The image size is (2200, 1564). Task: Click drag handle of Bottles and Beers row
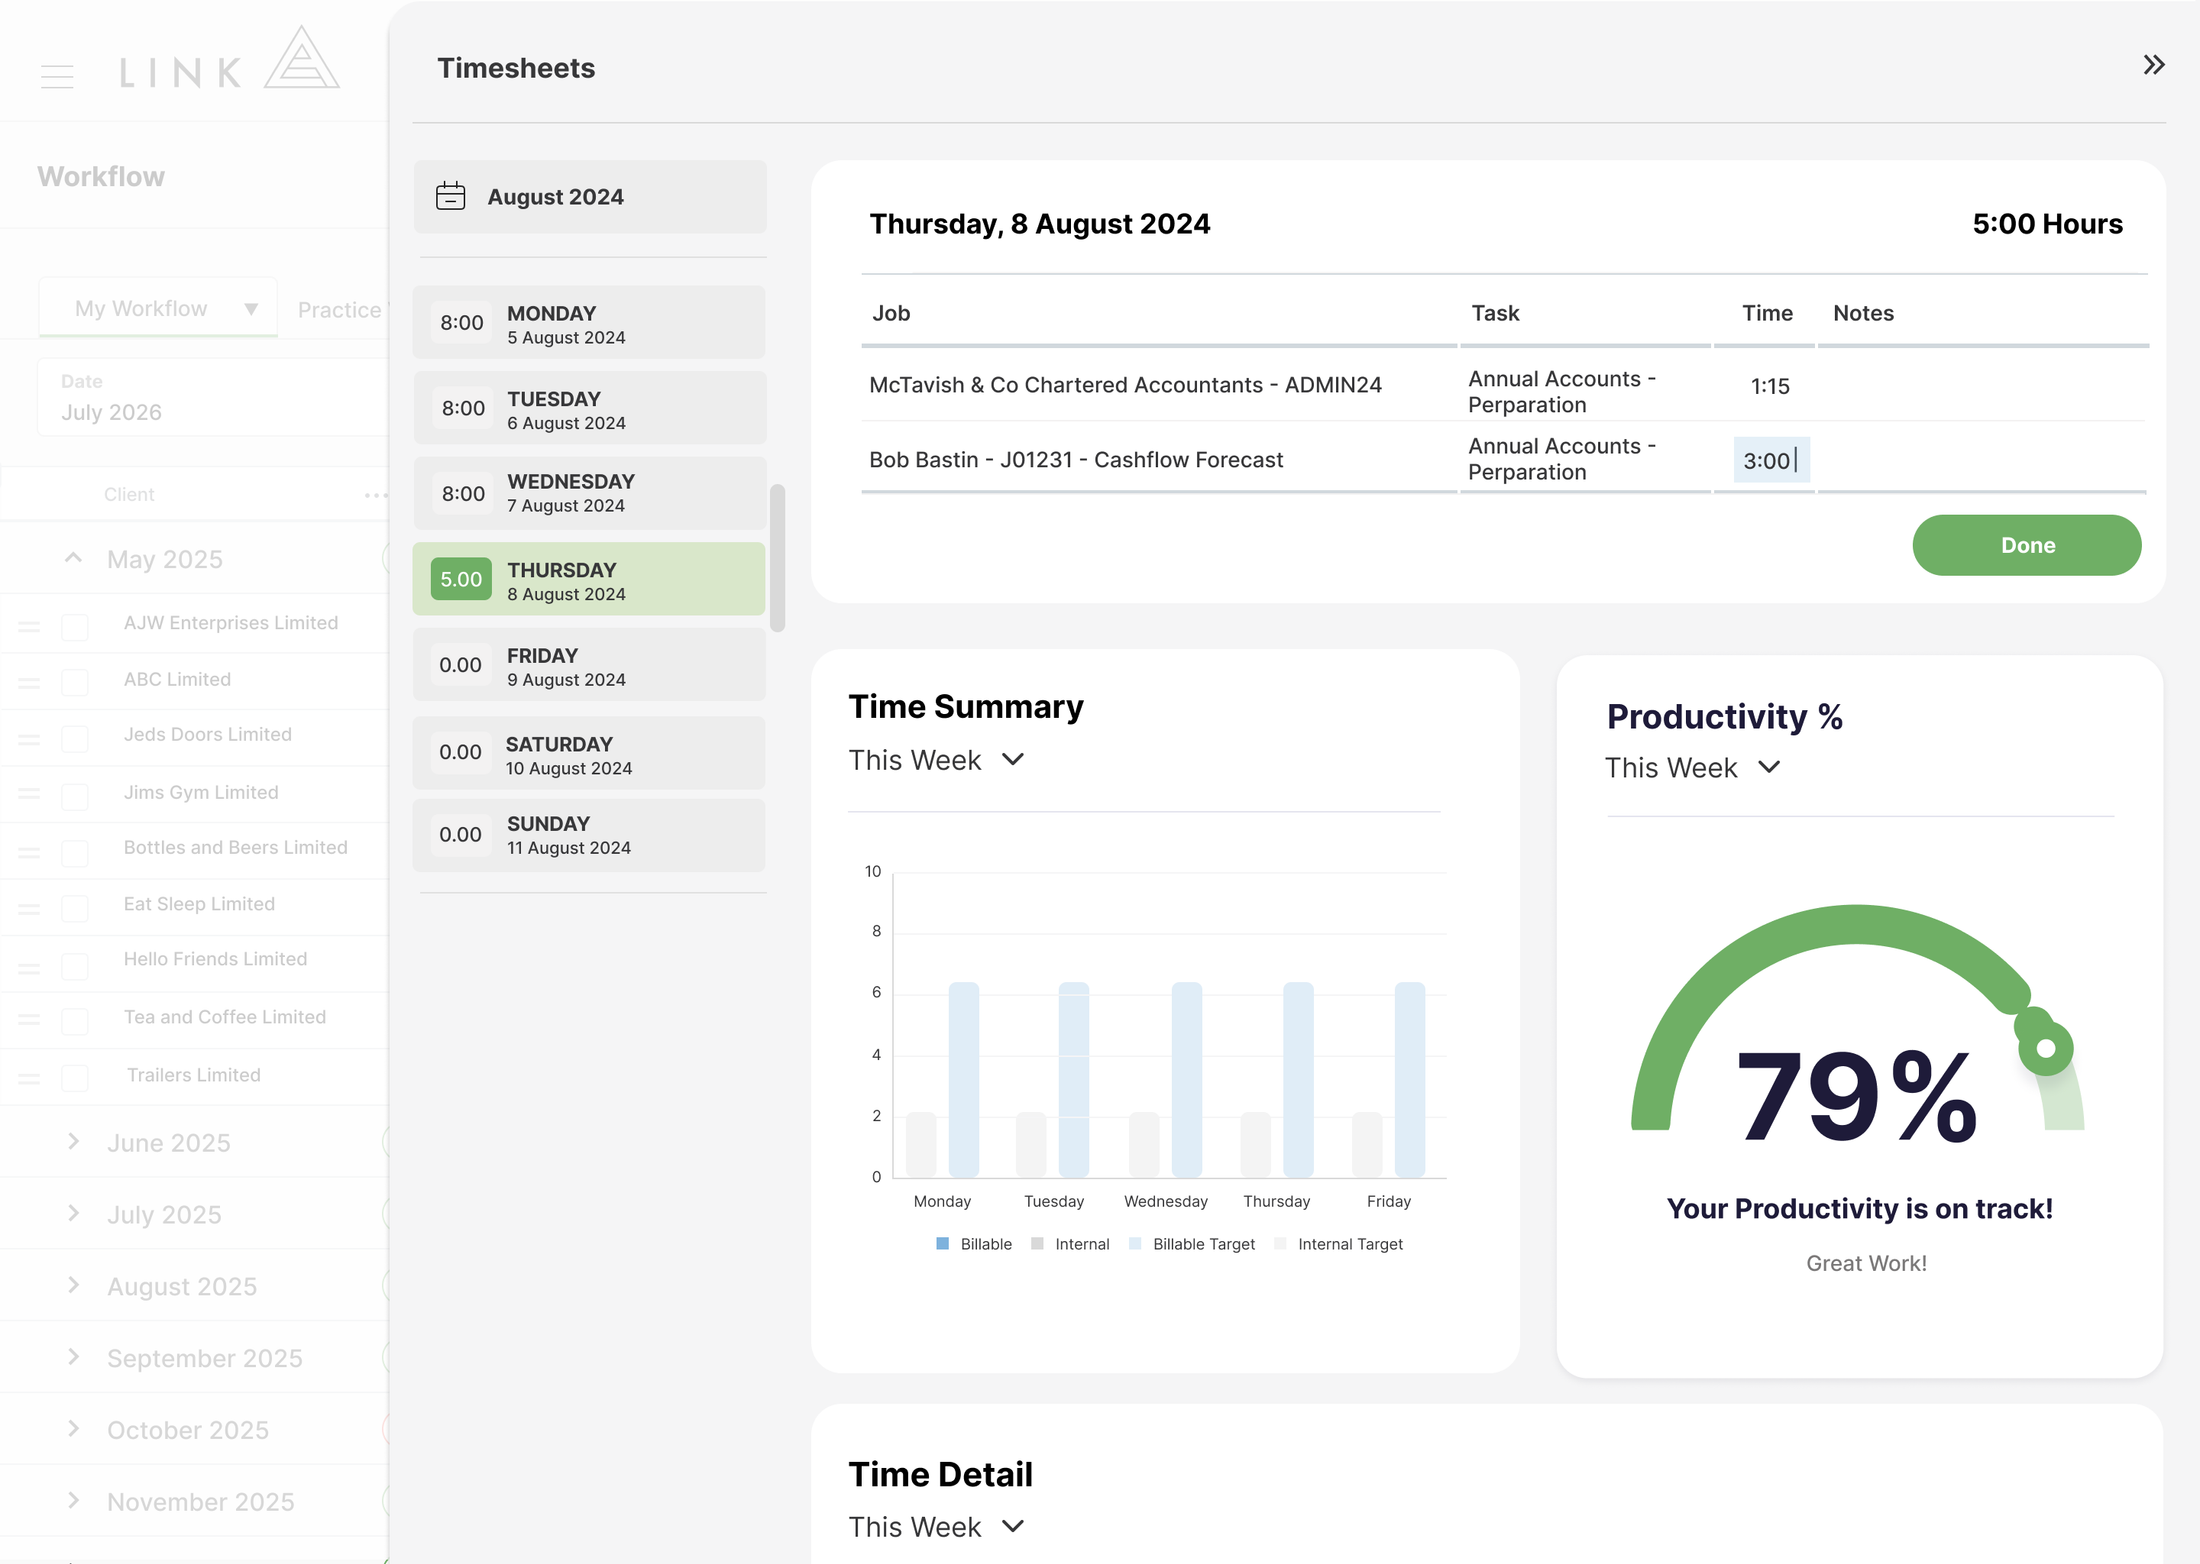[x=29, y=852]
